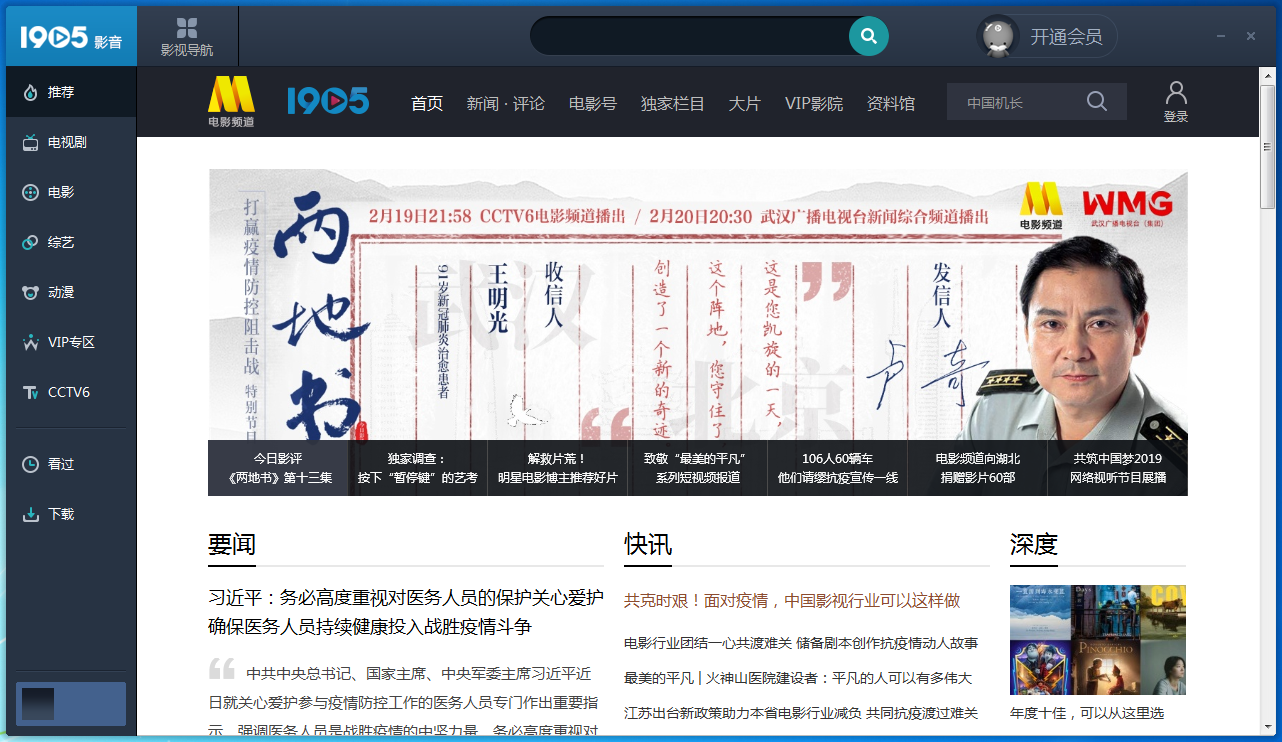Click the 电影 film reel icon
Image resolution: width=1282 pixels, height=742 pixels.
click(30, 192)
